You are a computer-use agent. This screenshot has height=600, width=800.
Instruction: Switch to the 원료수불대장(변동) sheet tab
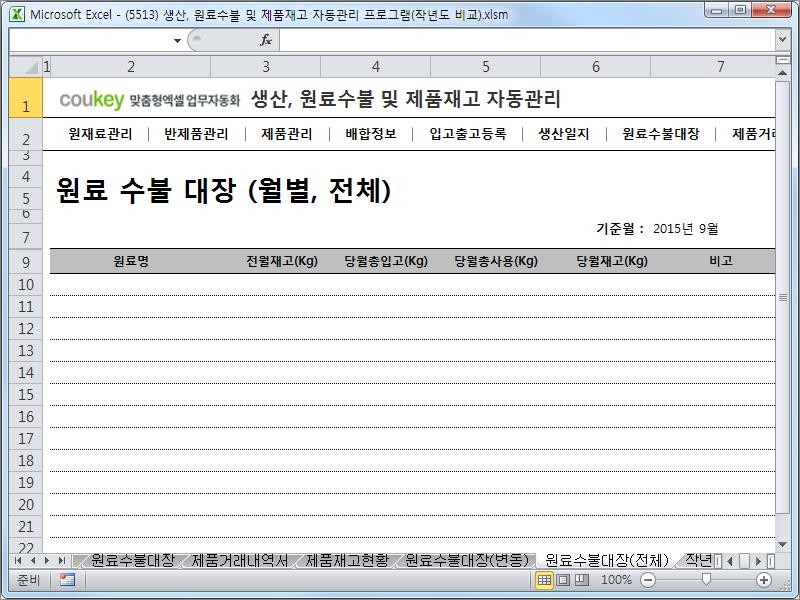[x=467, y=560]
